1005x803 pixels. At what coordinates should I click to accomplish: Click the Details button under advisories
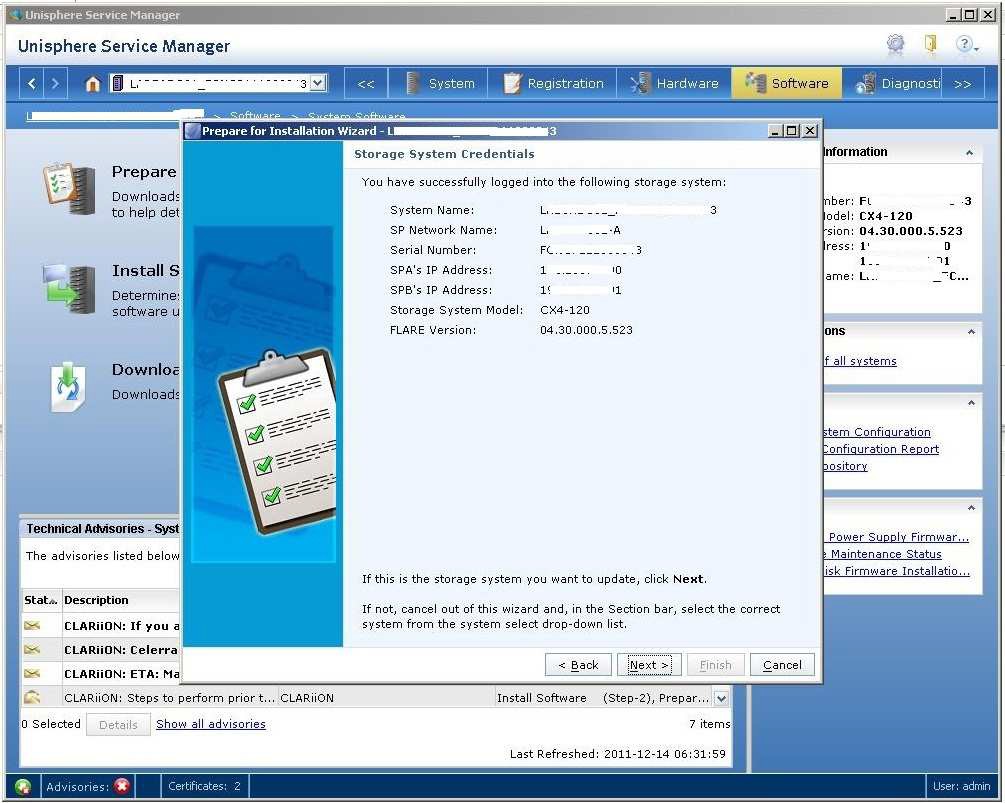pyautogui.click(x=119, y=725)
